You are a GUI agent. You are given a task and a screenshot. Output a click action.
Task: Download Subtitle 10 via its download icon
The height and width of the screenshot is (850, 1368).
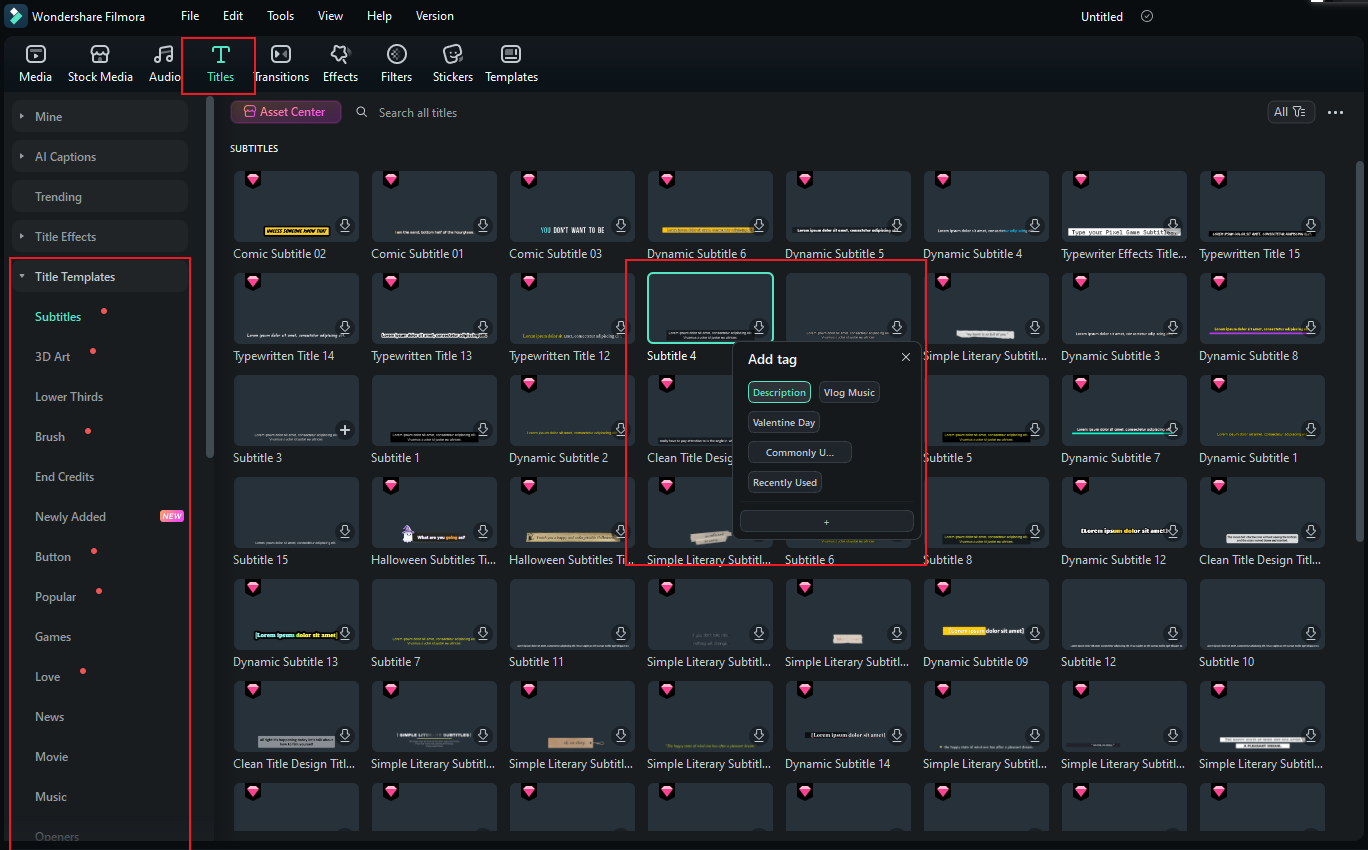tap(1311, 633)
